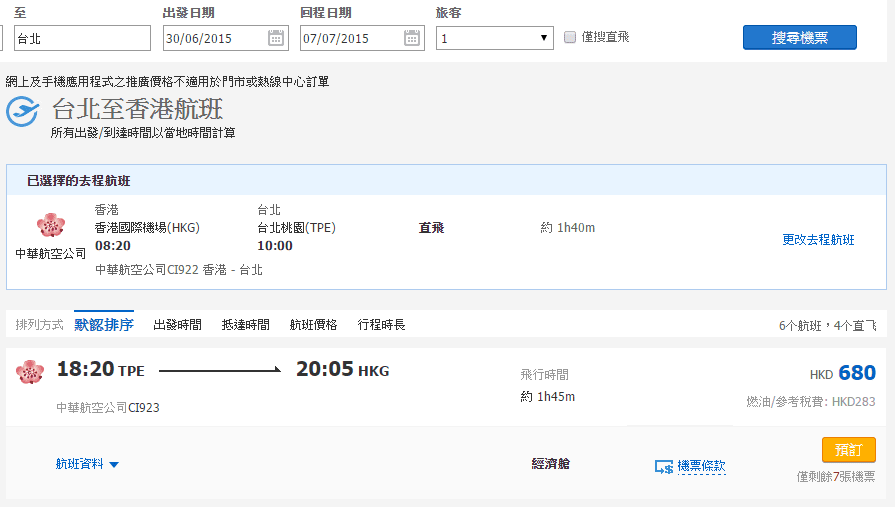Screen dimensions: 895x507
Task: Click 更改去程航班 change outbound flight link
Action: pyautogui.click(x=818, y=240)
